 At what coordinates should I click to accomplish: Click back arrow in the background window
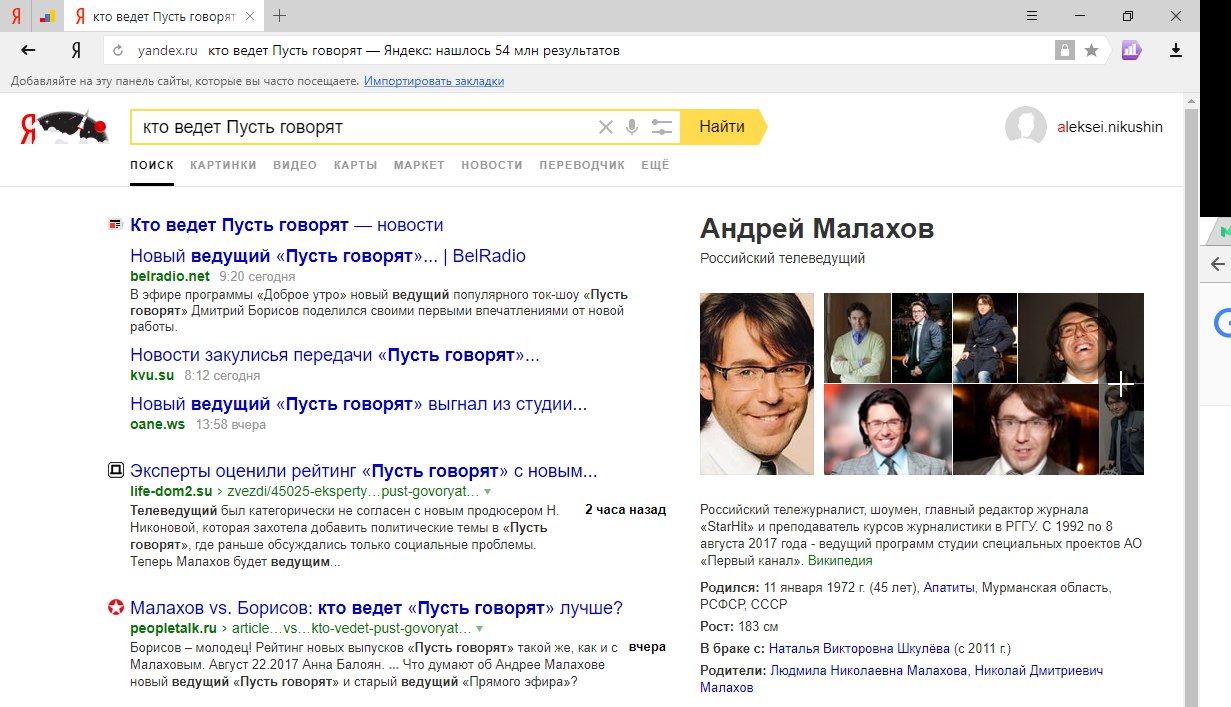[1217, 264]
